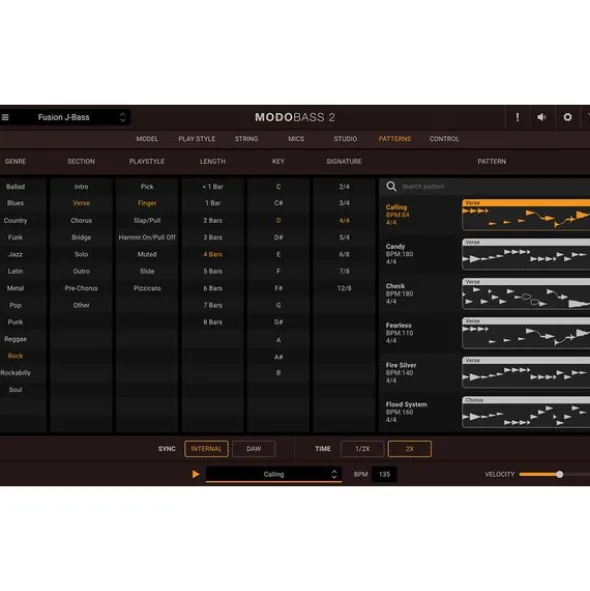Viewport: 590px width, 591px height.
Task: Select signature 3/4
Action: click(x=344, y=203)
